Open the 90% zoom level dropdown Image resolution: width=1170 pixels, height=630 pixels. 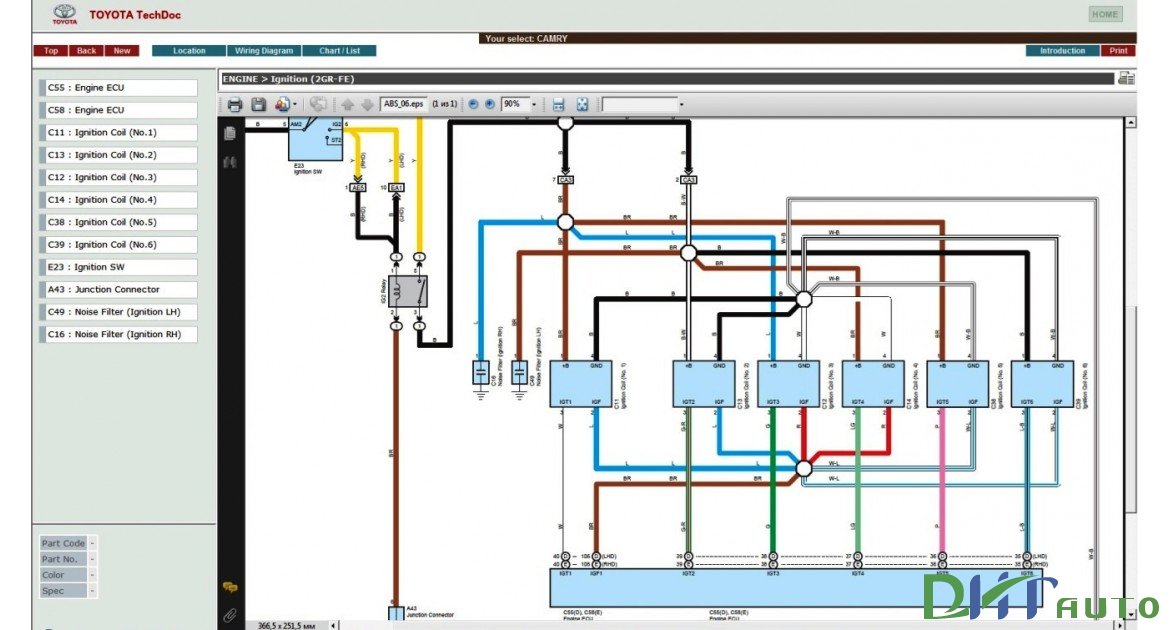pyautogui.click(x=534, y=105)
